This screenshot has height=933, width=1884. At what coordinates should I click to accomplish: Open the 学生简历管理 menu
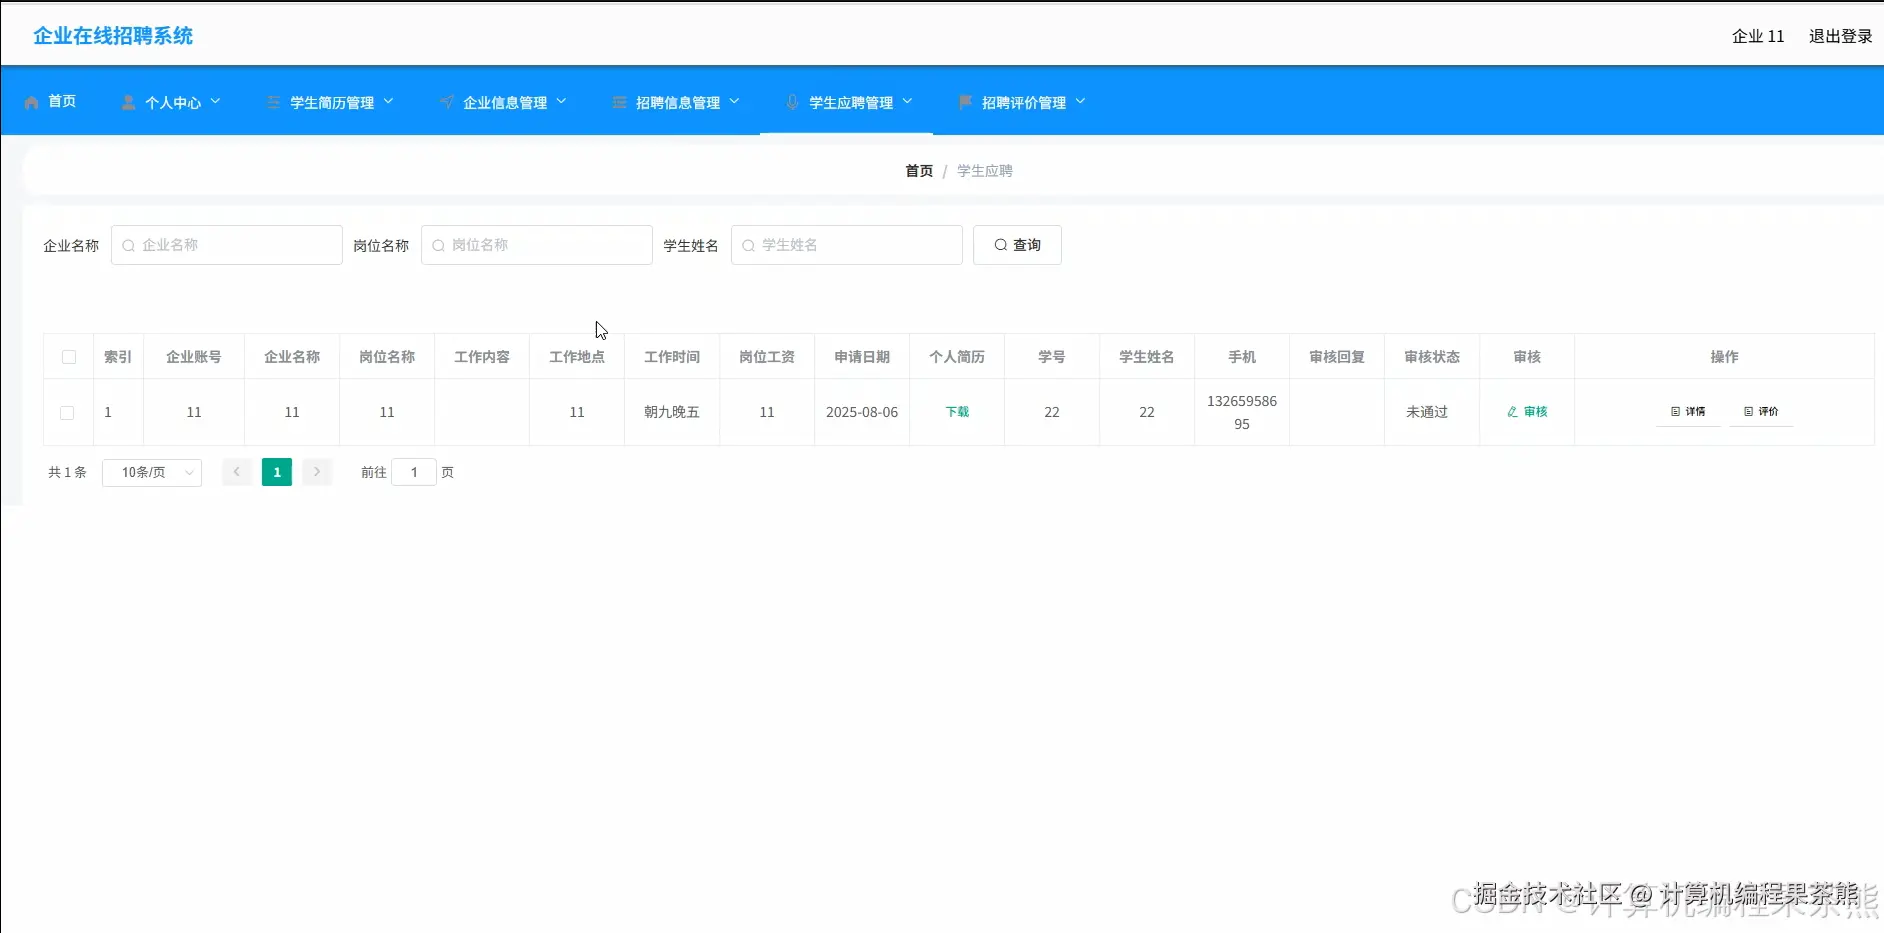(330, 101)
